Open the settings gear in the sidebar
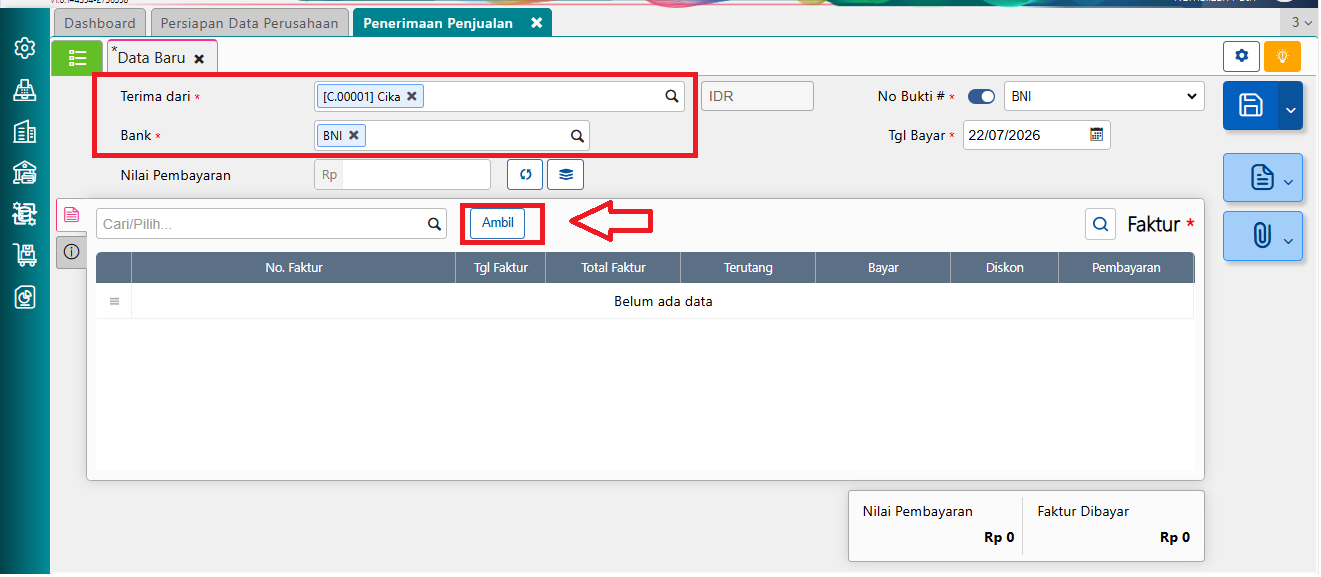The image size is (1321, 577). tap(25, 48)
